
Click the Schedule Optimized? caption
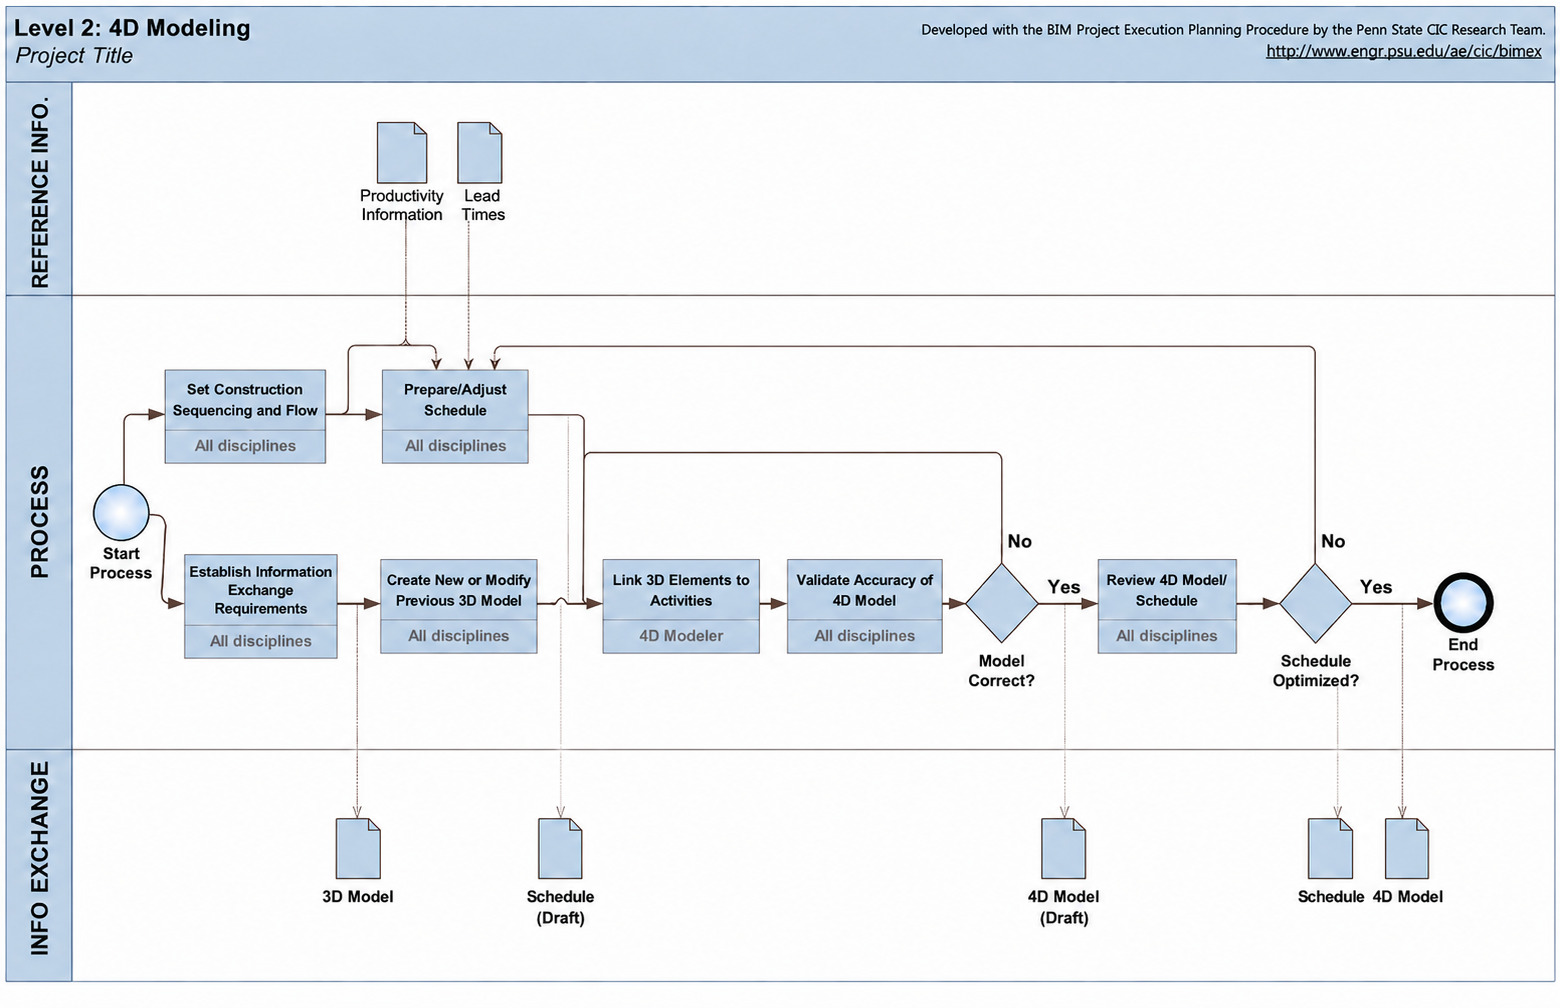coord(1316,671)
